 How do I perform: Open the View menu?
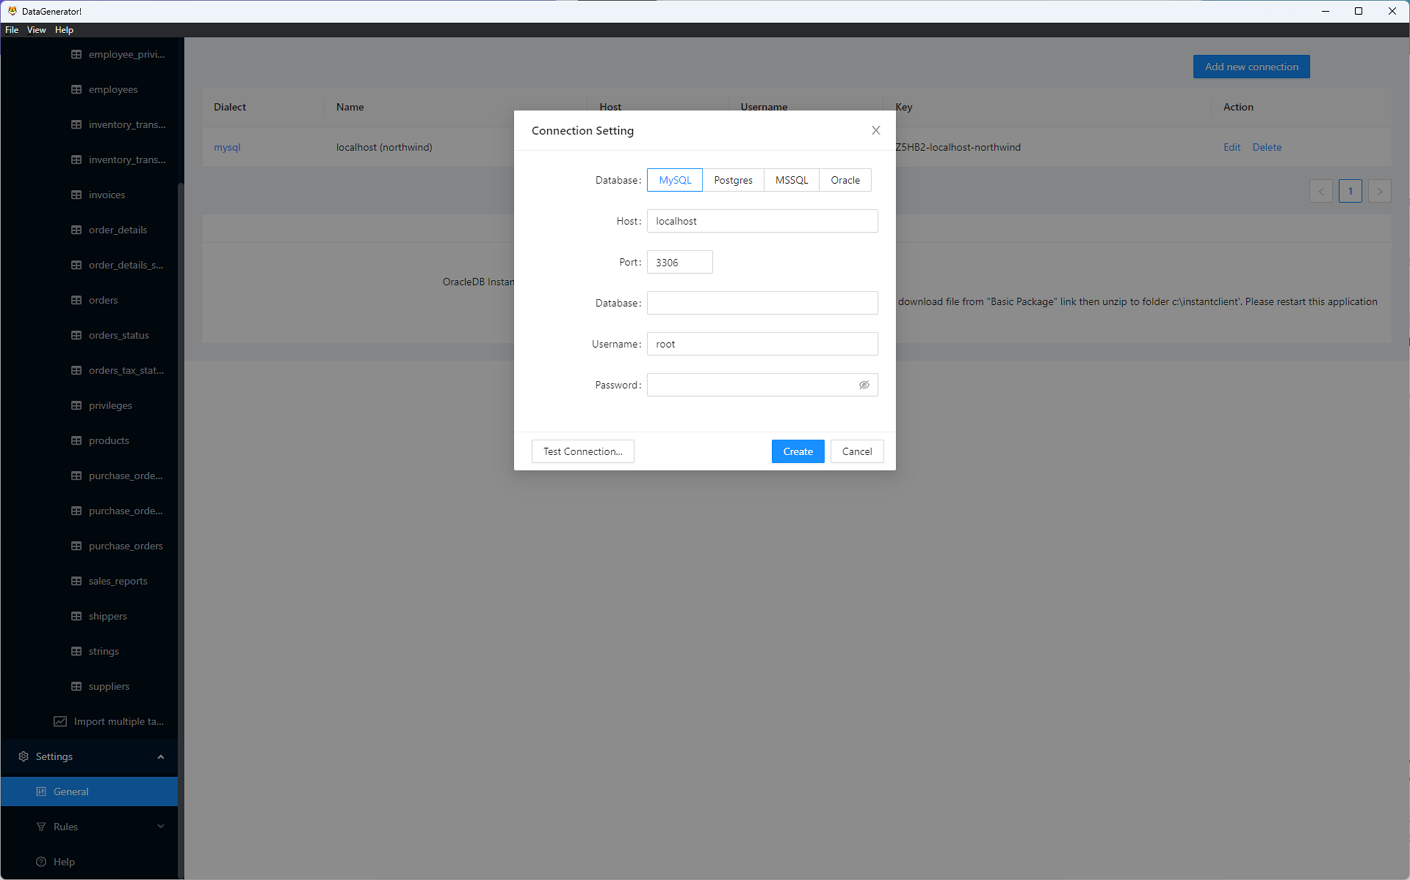36,30
